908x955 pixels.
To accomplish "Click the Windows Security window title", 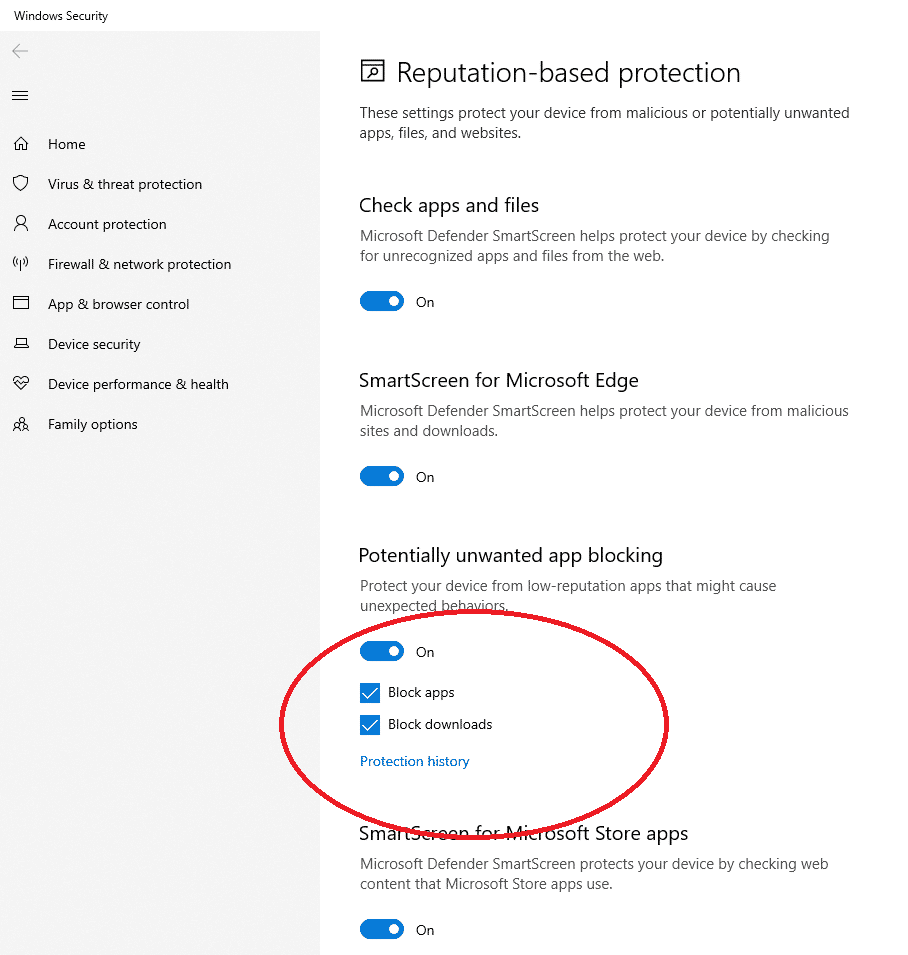I will click(x=61, y=16).
